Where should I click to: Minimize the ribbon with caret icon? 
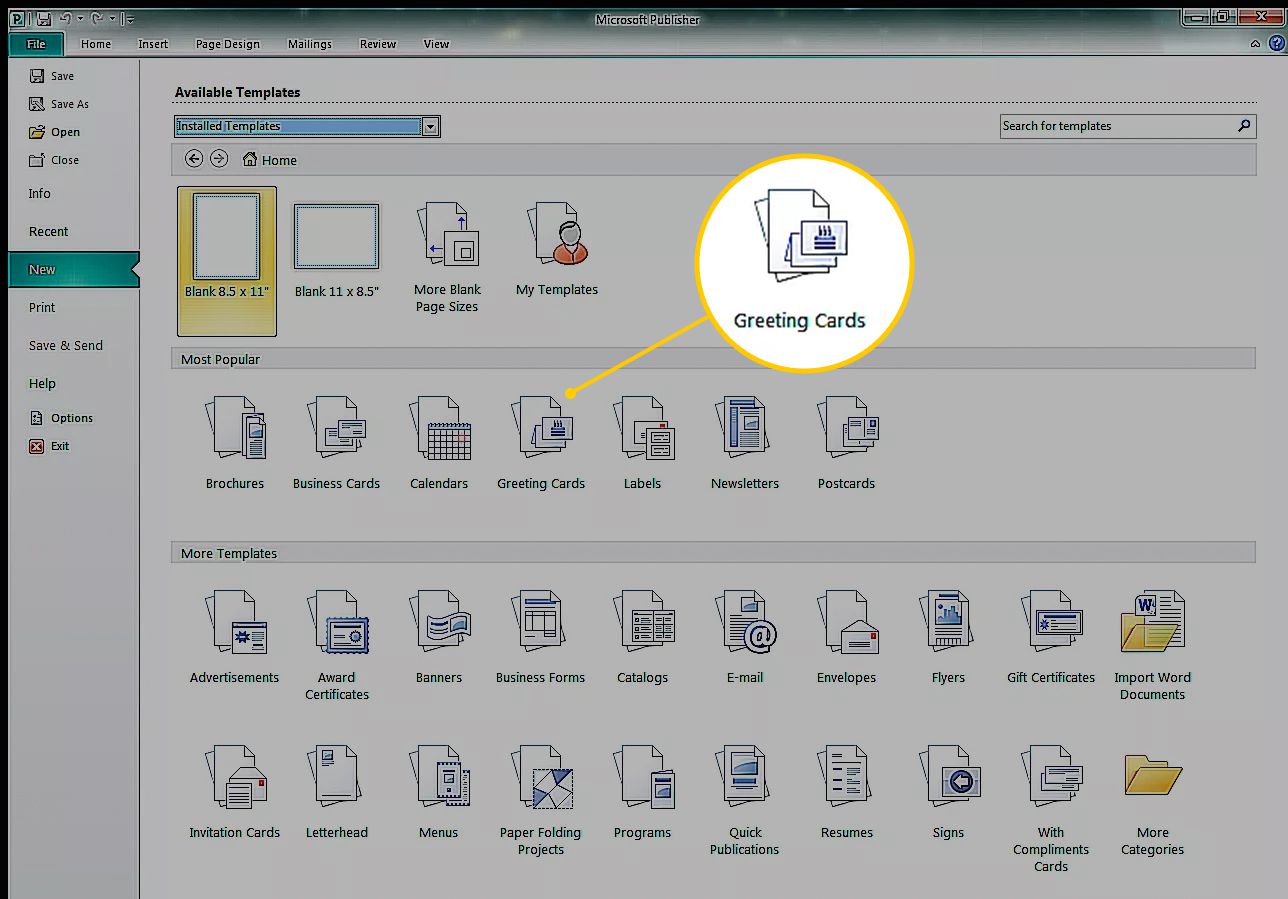(1255, 44)
